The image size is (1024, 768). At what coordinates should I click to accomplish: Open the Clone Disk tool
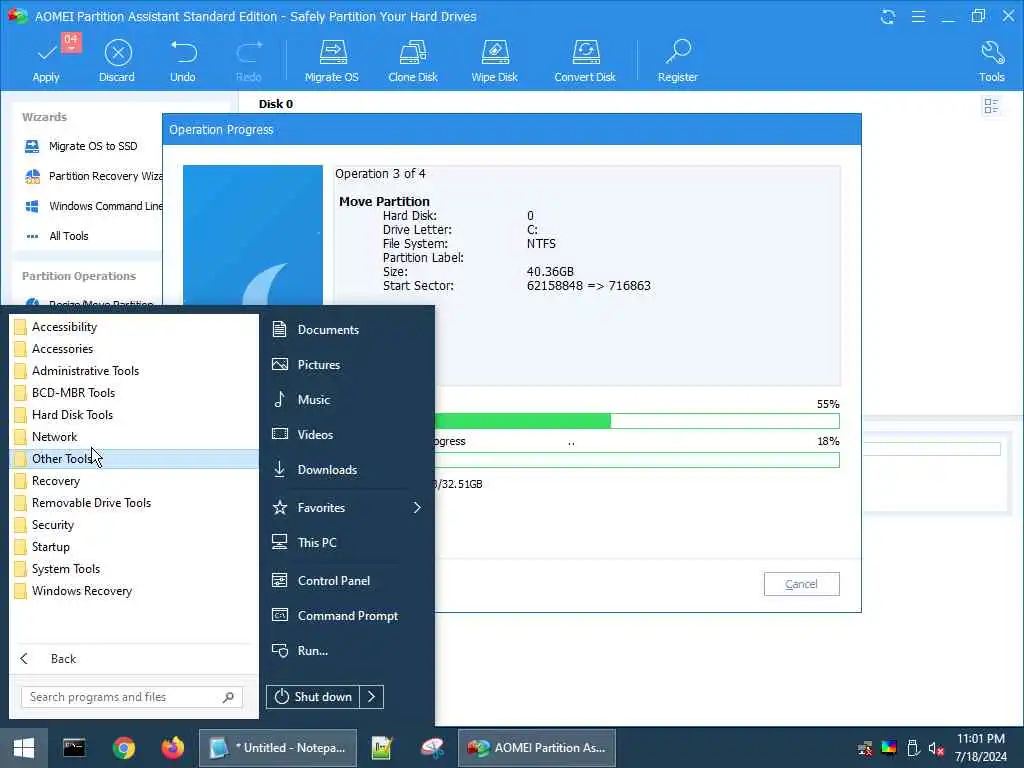pos(413,59)
